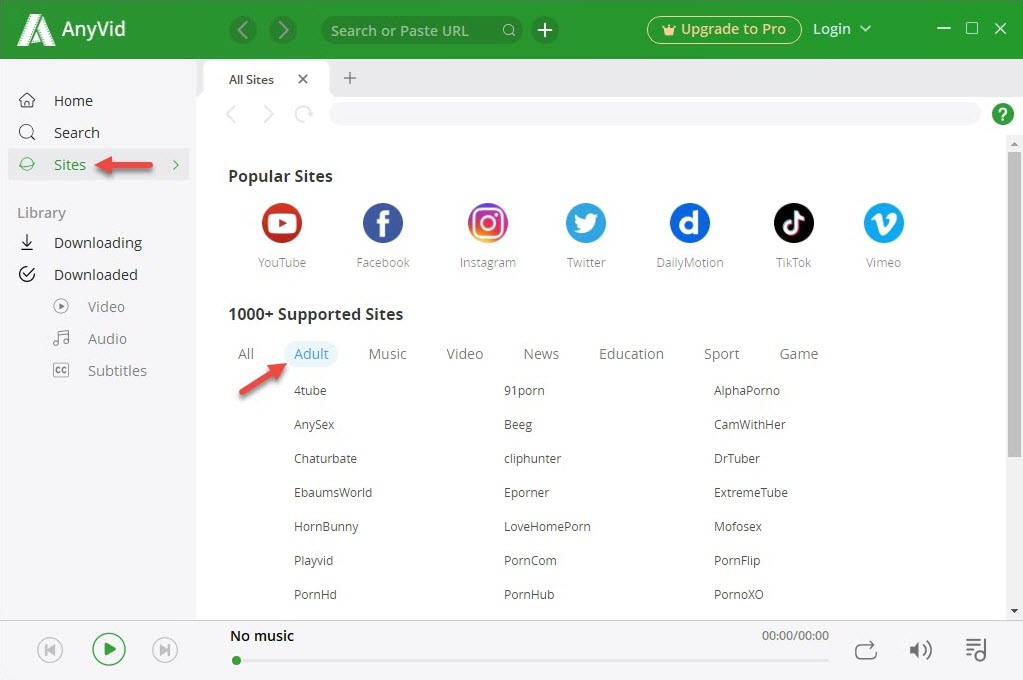Viewport: 1023px width, 680px height.
Task: Click the green play button
Action: [x=109, y=649]
